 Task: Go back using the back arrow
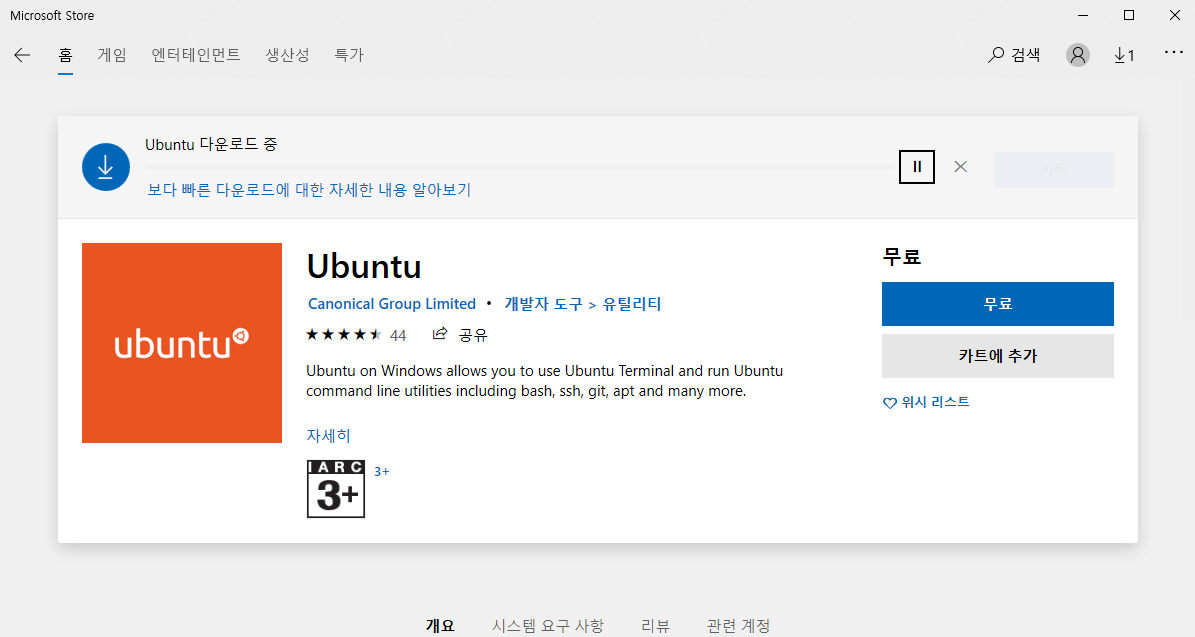(22, 55)
